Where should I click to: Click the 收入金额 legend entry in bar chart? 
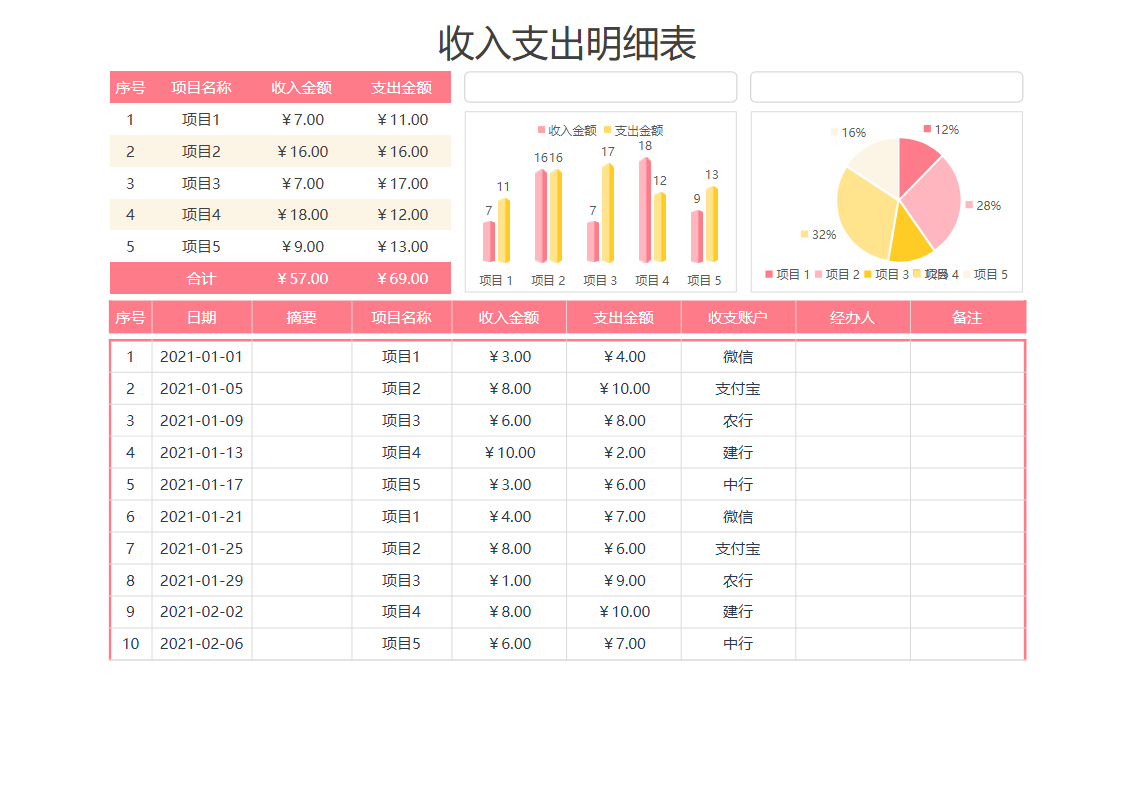coord(567,130)
